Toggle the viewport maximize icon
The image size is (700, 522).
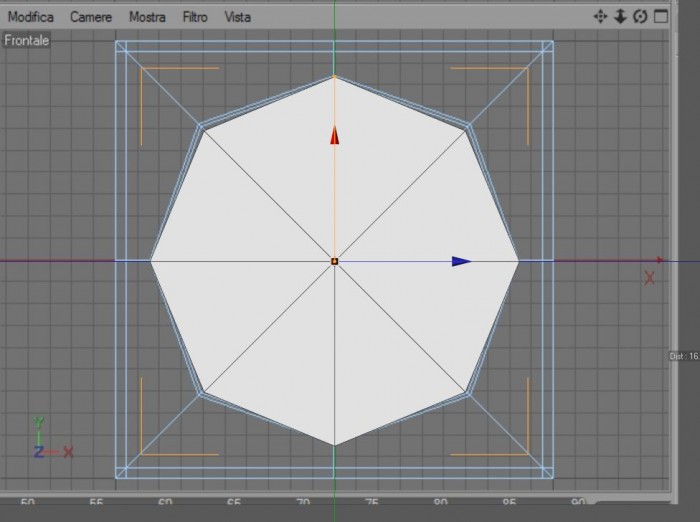click(661, 17)
